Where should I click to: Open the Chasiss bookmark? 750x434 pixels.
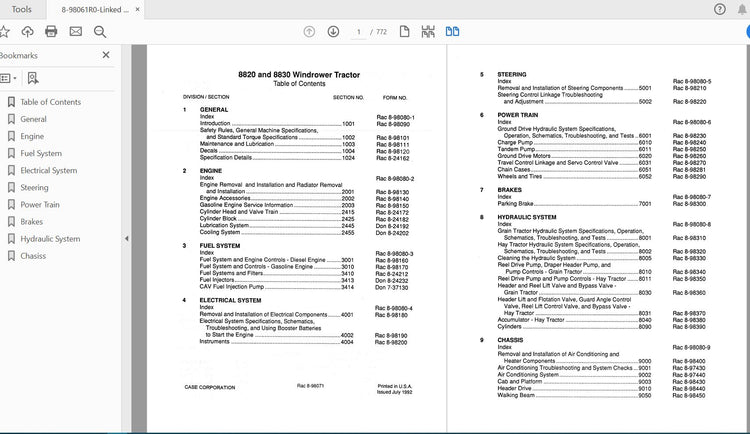click(33, 256)
